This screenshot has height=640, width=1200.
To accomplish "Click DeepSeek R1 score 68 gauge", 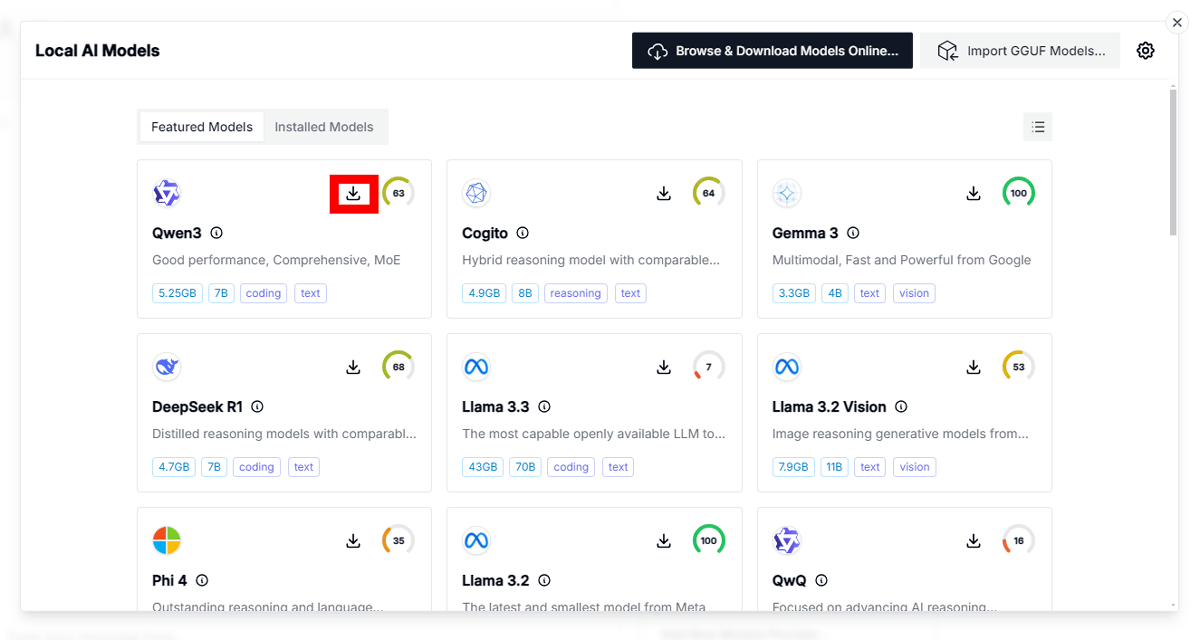I will pyautogui.click(x=398, y=367).
